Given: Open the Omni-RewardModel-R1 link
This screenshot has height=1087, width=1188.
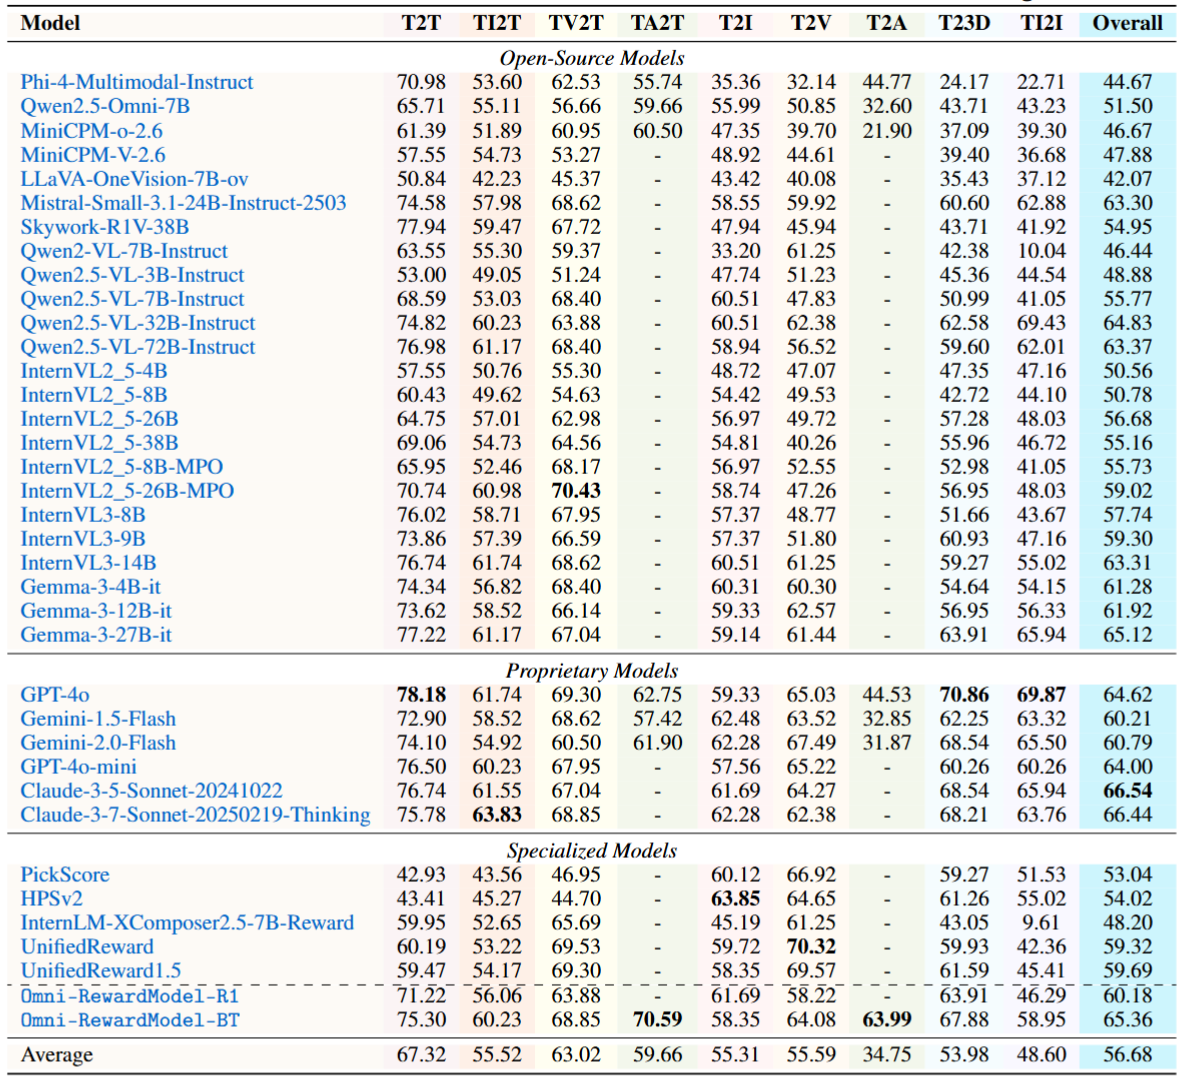Looking at the screenshot, I should (x=130, y=995).
